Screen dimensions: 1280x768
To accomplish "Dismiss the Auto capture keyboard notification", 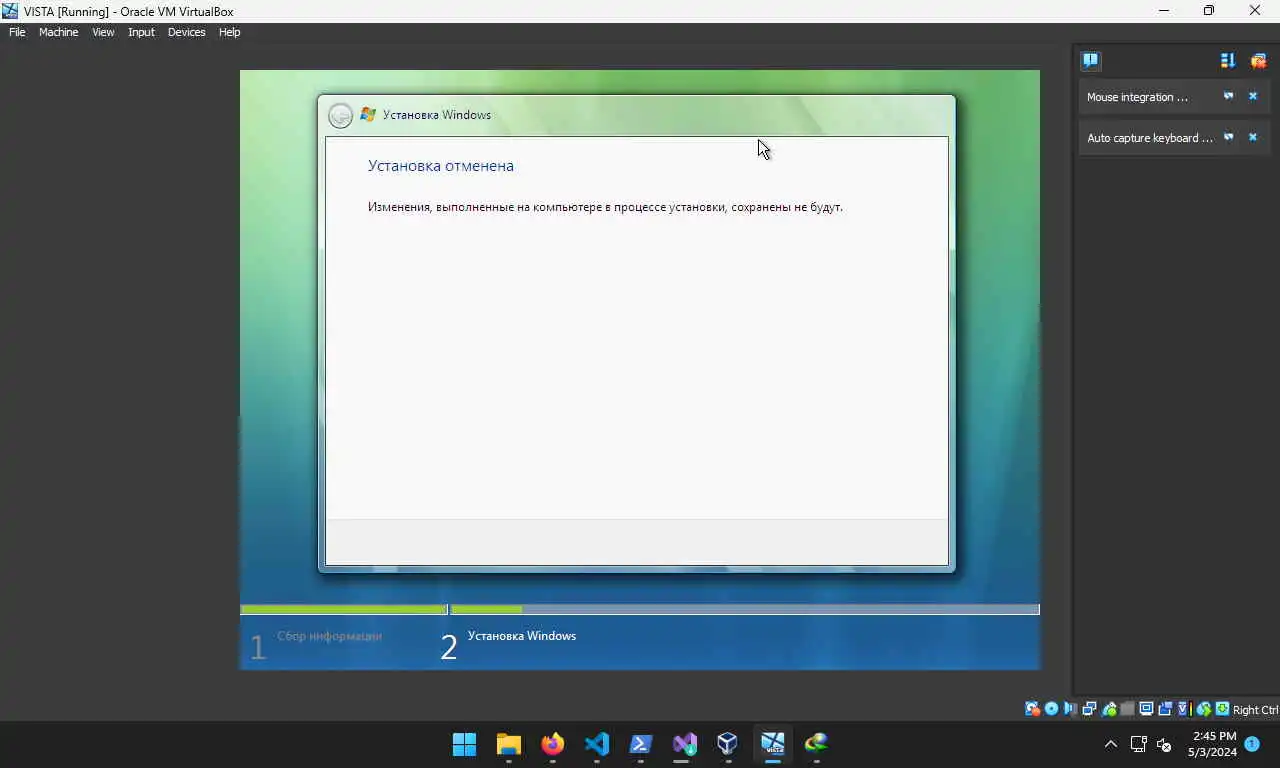I will [x=1253, y=138].
